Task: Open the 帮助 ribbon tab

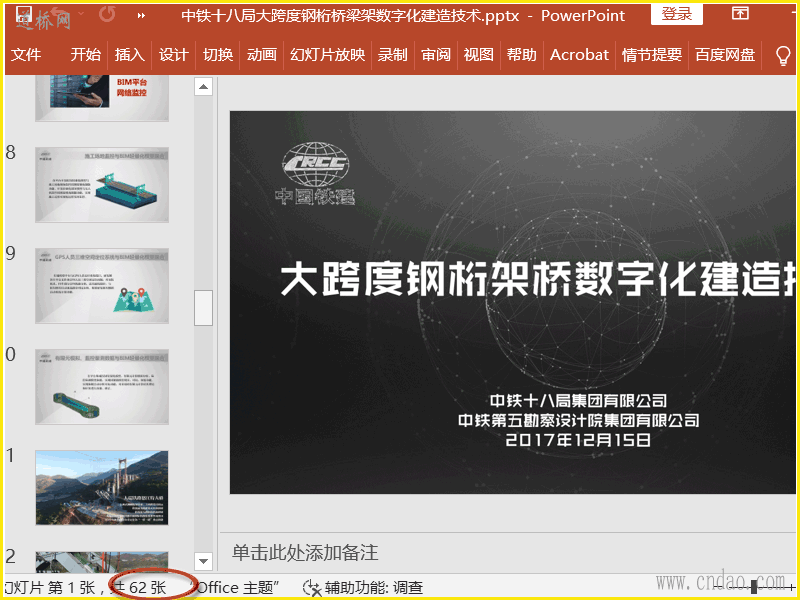Action: coord(521,55)
